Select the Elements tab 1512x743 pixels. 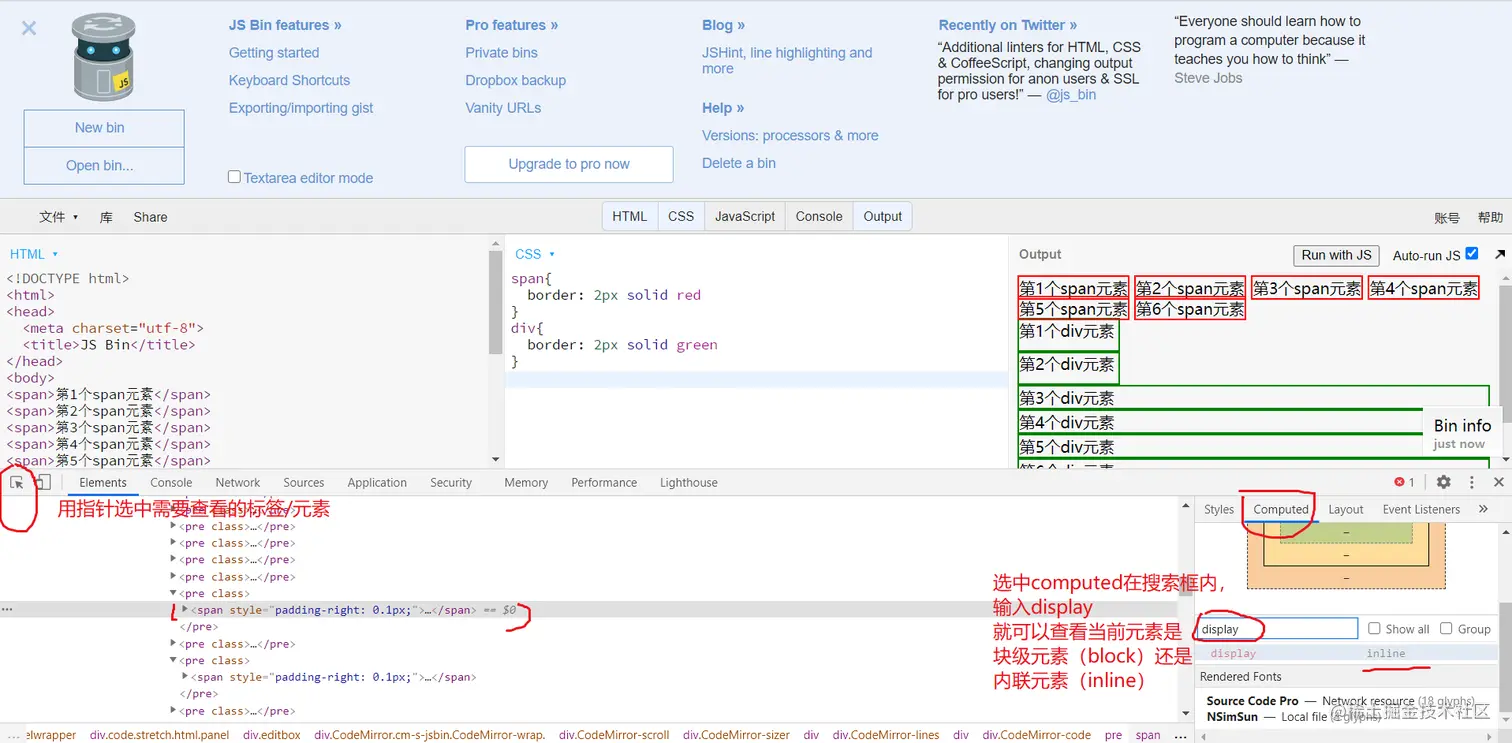[103, 482]
